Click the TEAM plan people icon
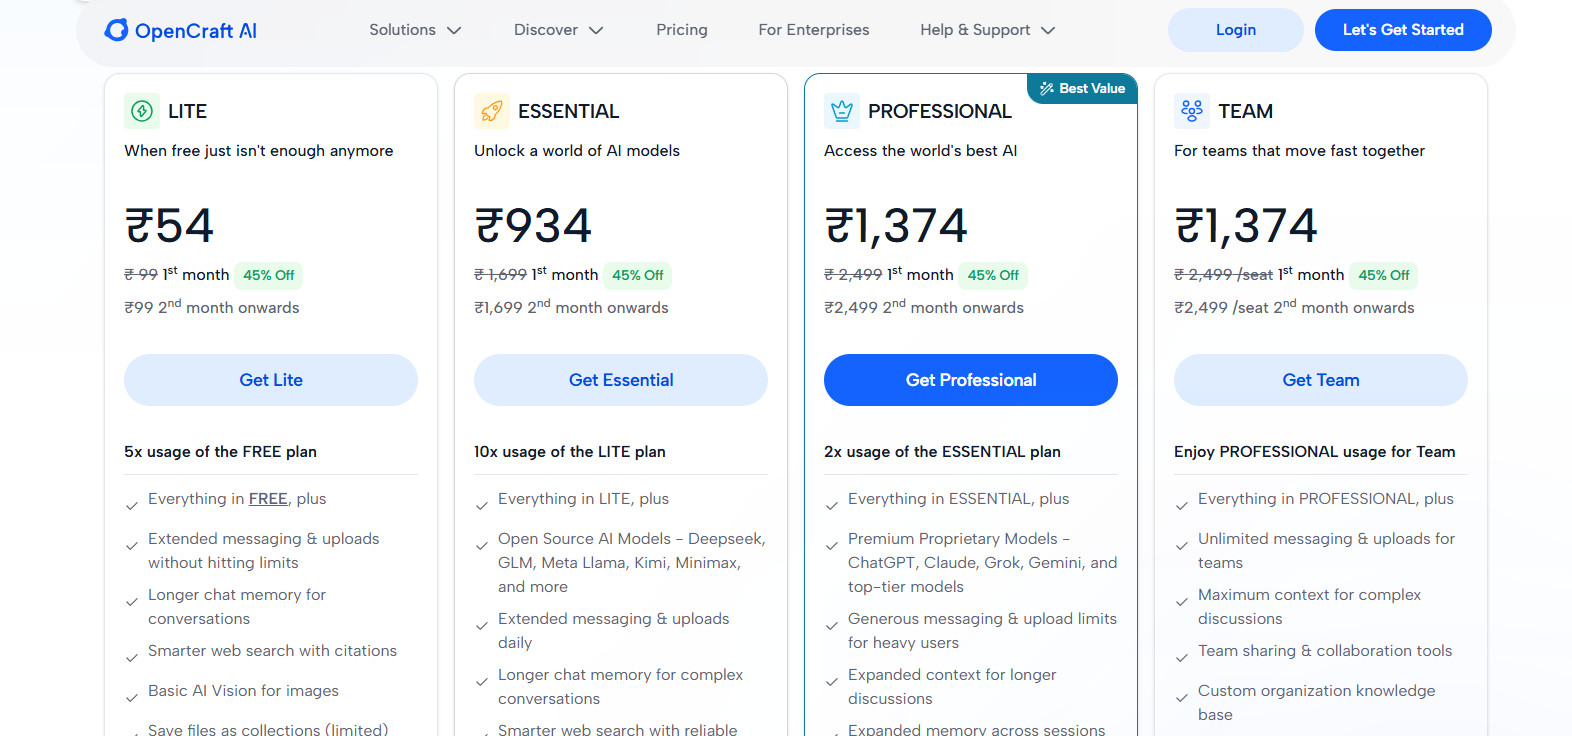 (1190, 111)
